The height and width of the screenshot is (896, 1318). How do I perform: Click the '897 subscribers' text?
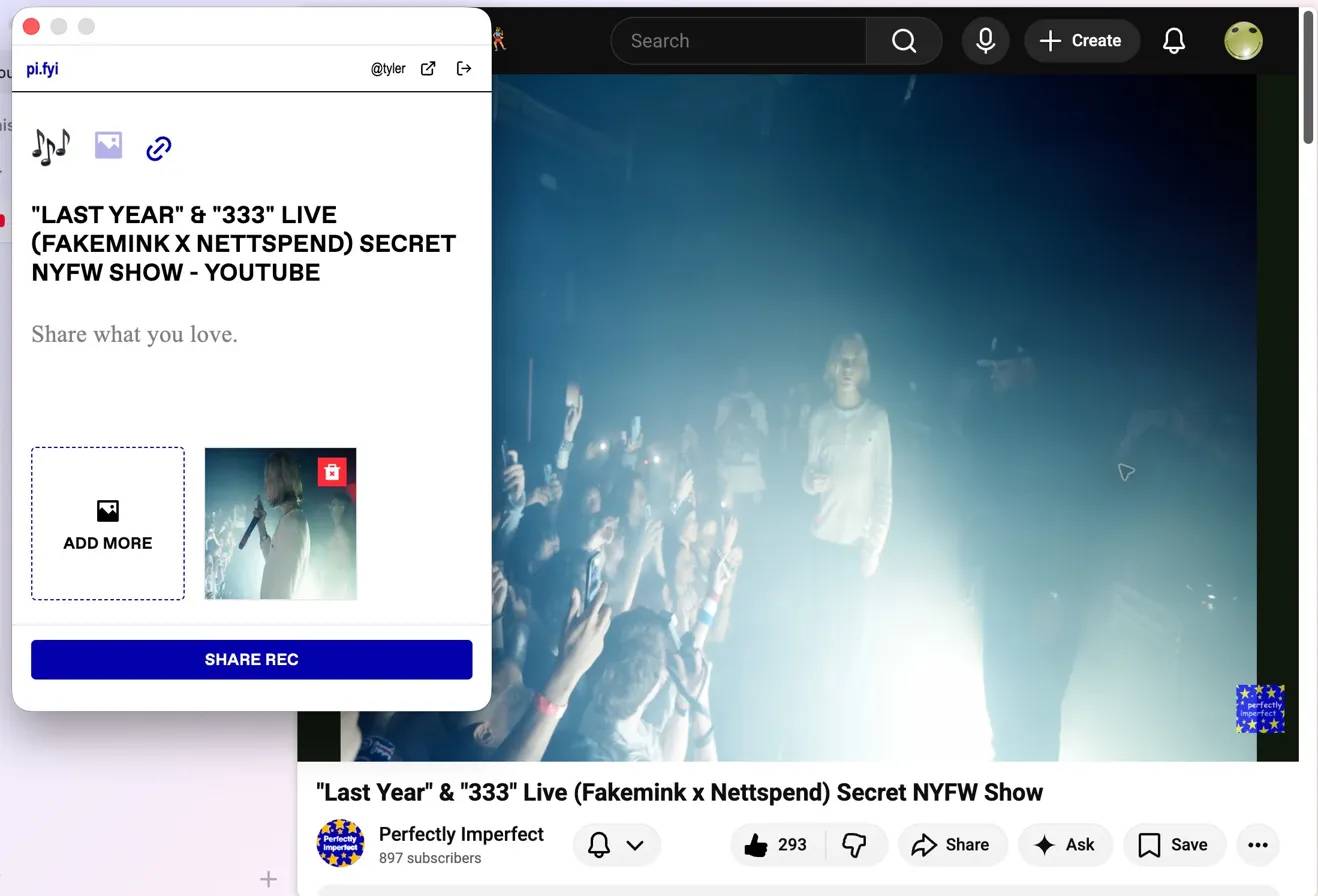pos(430,858)
